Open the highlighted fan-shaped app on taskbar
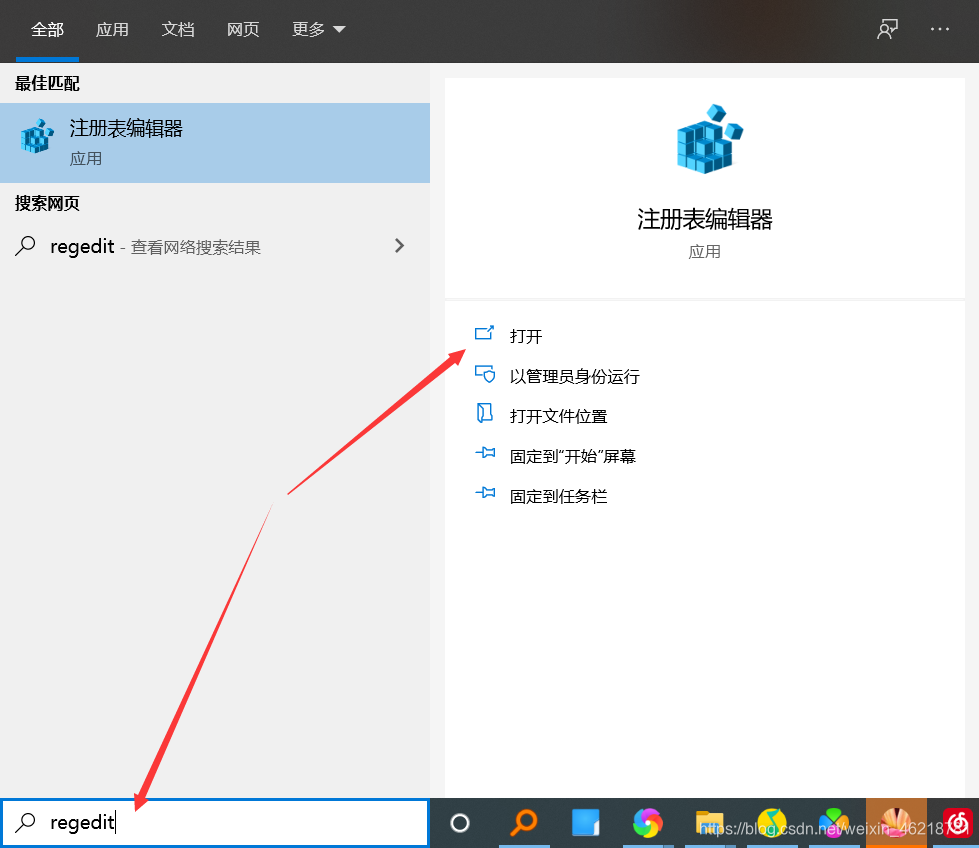The image size is (979, 848). tap(896, 822)
